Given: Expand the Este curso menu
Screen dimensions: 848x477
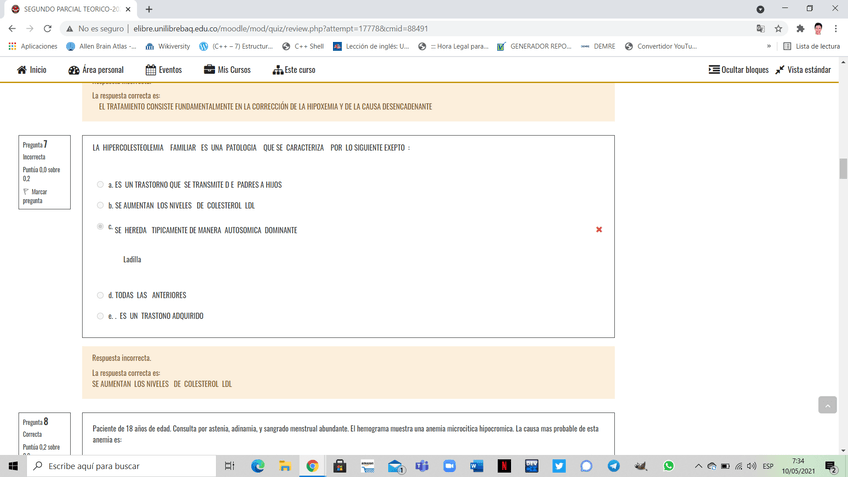Looking at the screenshot, I should coord(294,70).
